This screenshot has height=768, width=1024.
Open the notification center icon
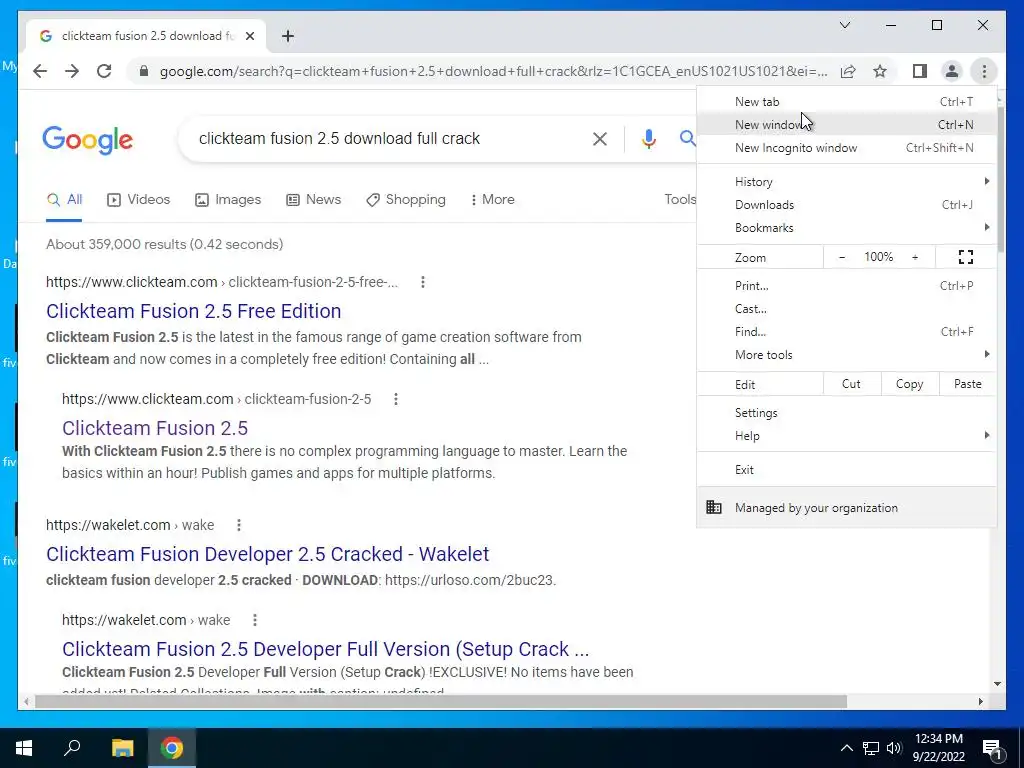pyautogui.click(x=992, y=748)
